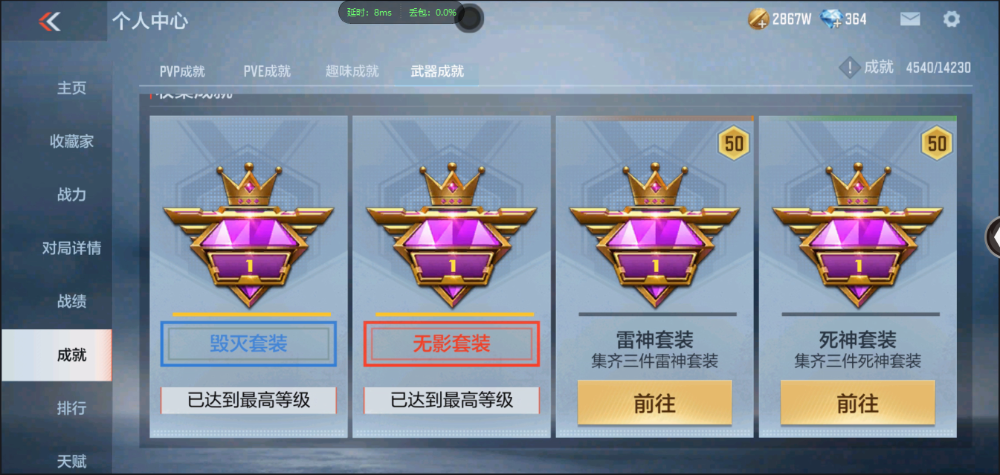
Task: Open 排行 from the sidebar
Action: (71, 408)
